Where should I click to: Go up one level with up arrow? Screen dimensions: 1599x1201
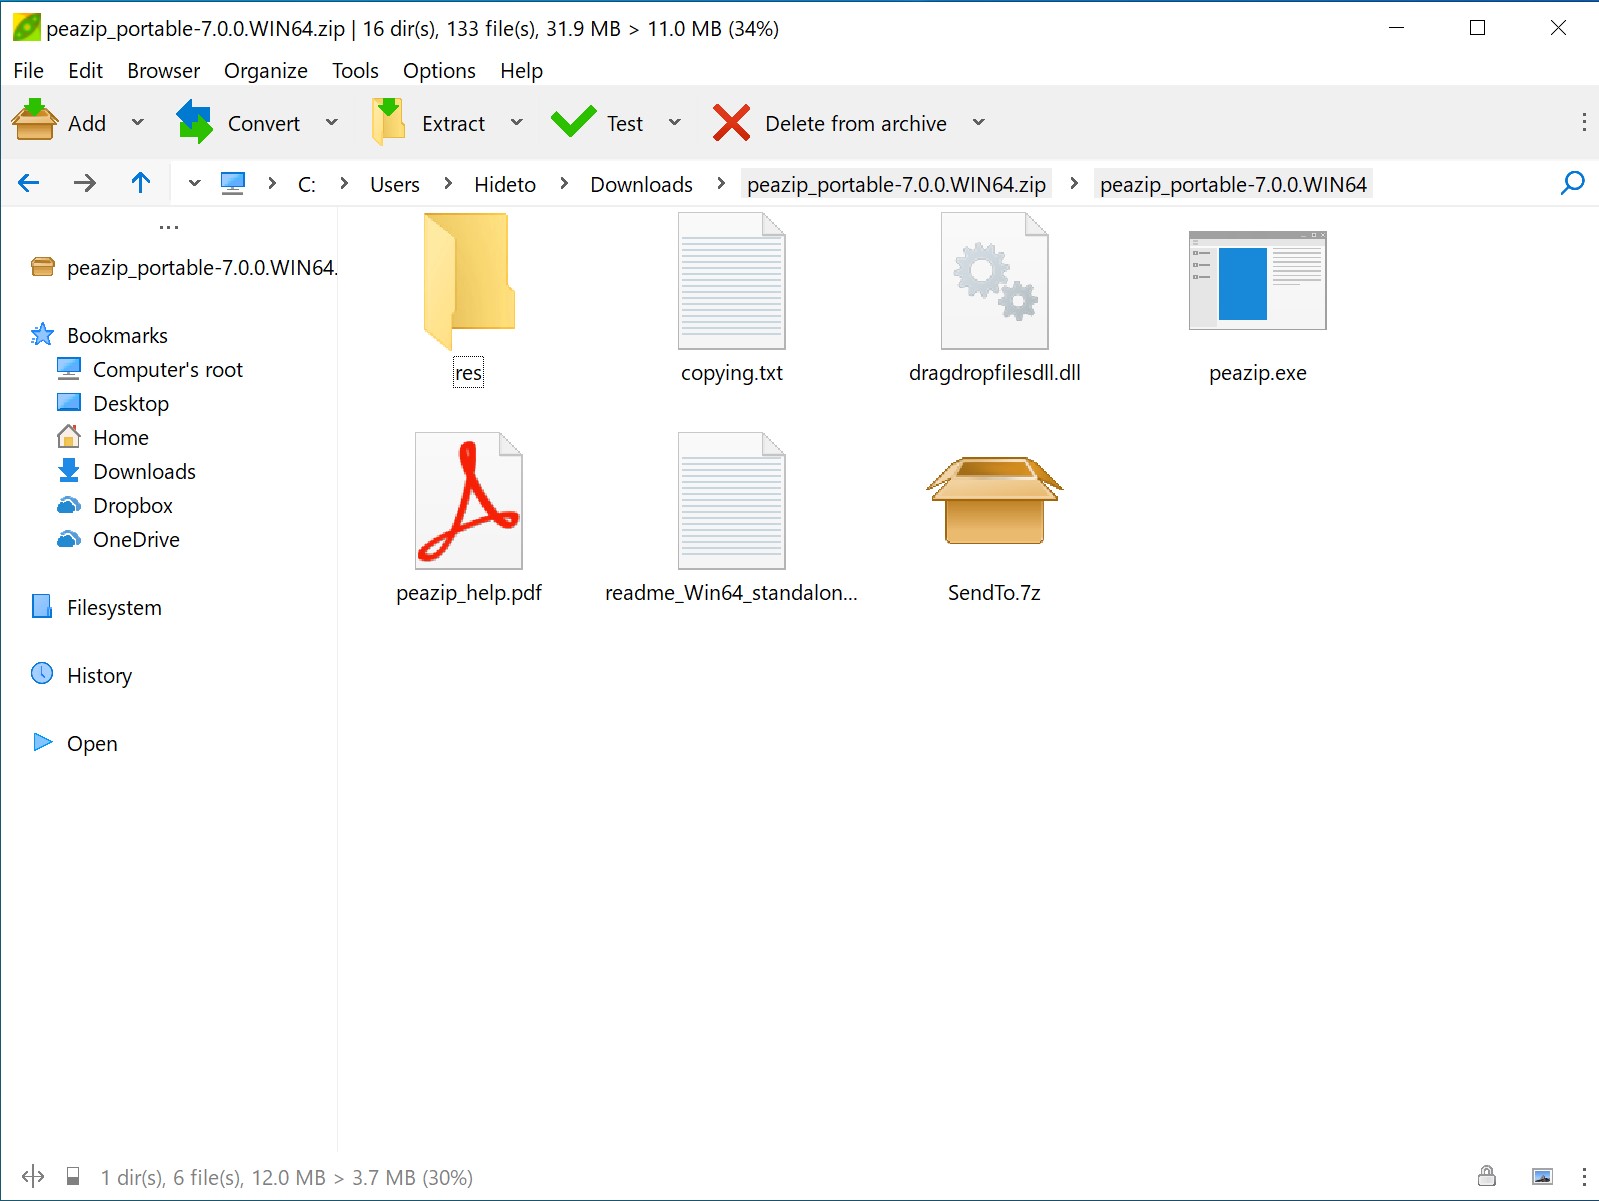[141, 182]
